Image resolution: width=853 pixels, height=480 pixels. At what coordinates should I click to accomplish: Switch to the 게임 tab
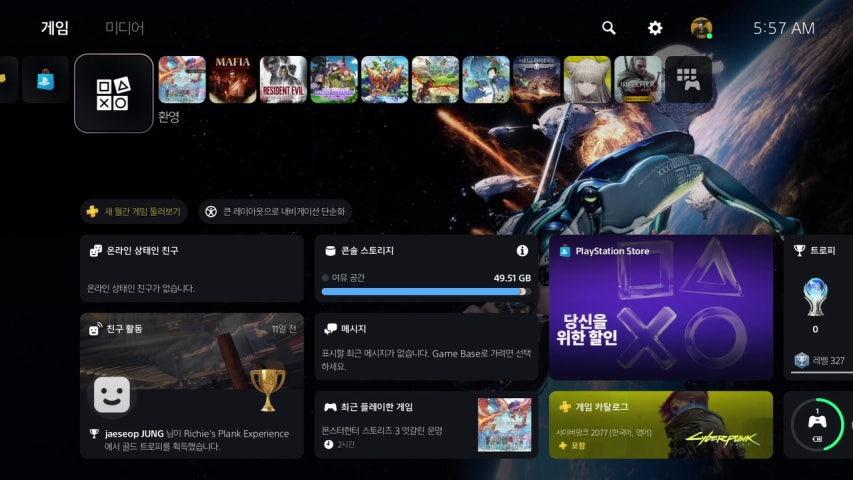coord(55,28)
